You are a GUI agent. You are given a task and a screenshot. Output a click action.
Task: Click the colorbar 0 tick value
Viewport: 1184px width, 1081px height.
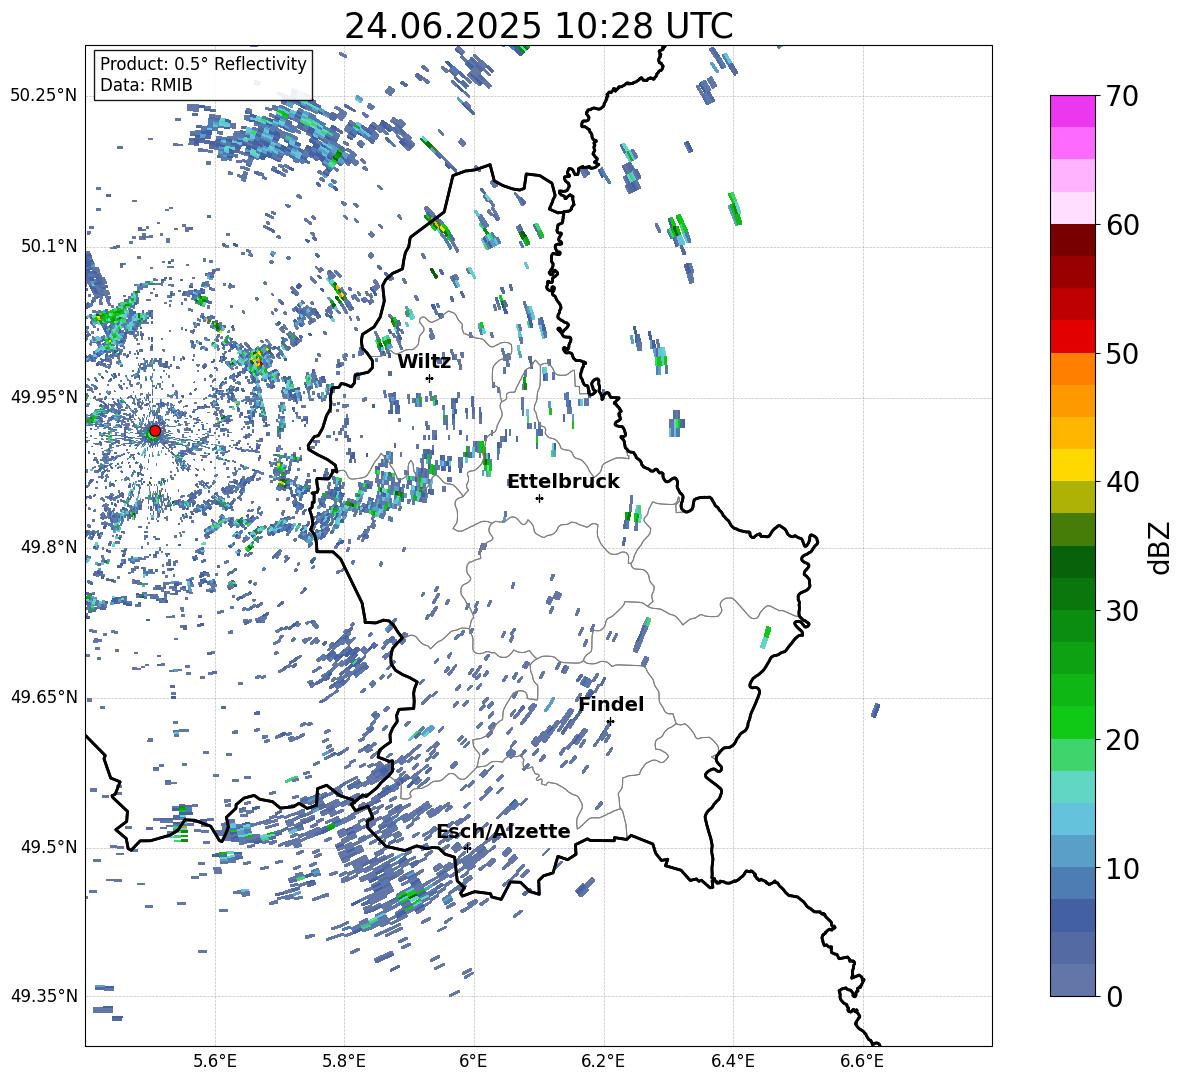[1114, 996]
